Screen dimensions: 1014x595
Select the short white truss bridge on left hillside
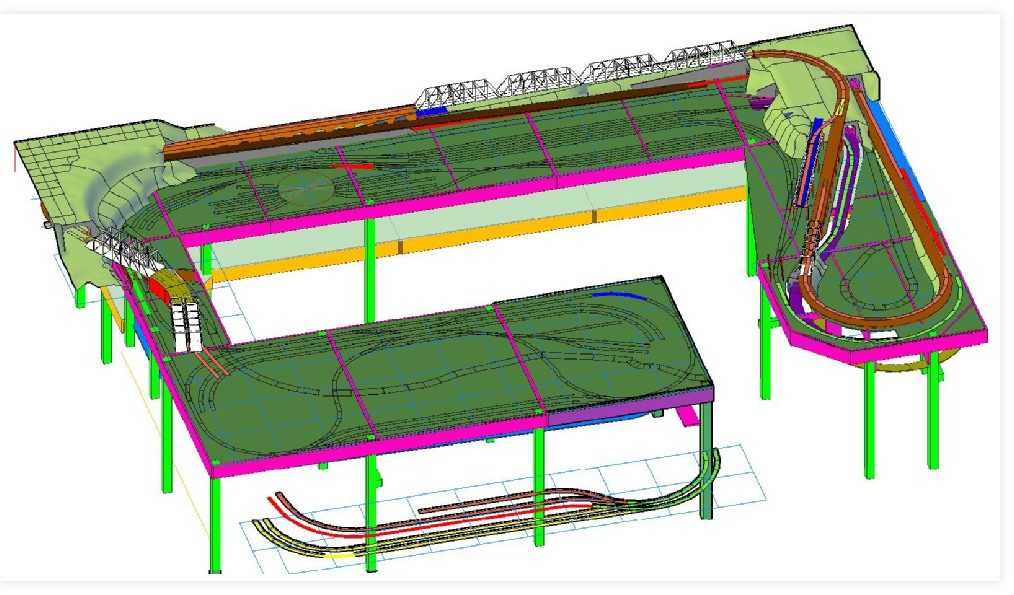[118, 243]
